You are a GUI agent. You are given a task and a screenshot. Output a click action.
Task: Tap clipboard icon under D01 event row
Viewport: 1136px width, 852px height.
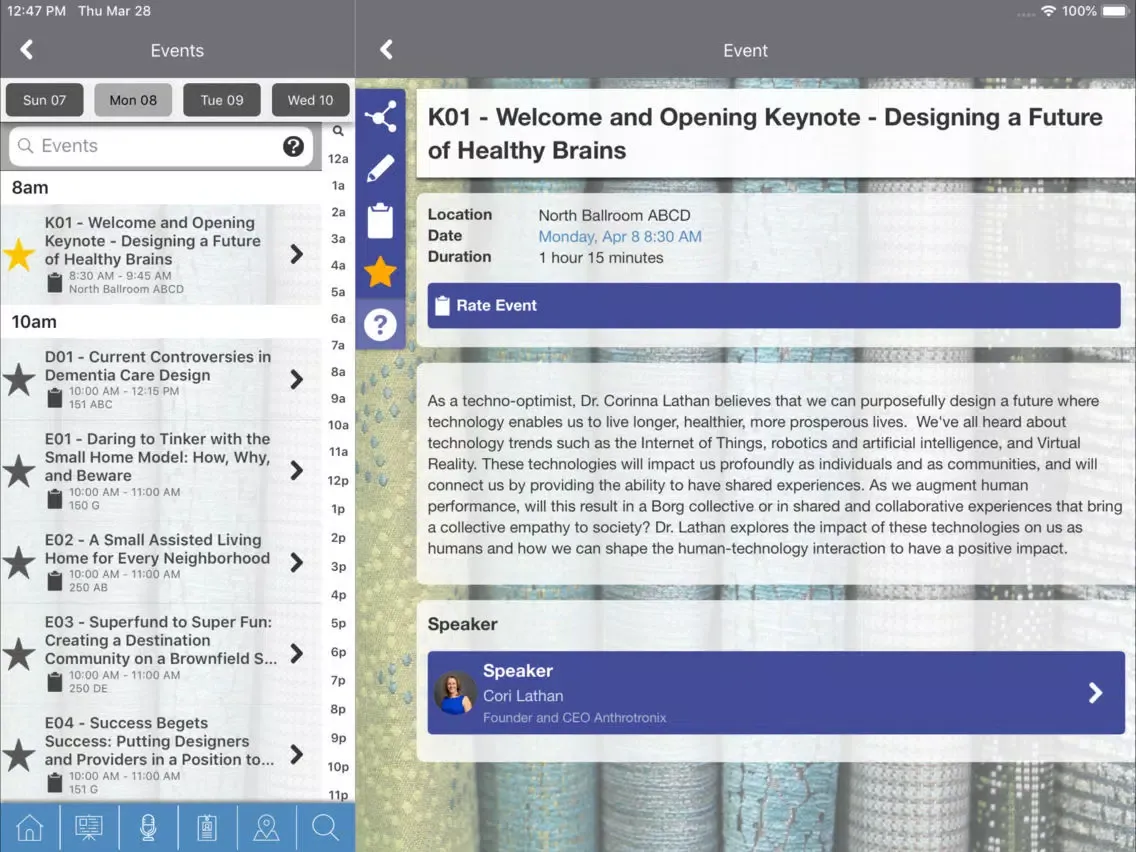(54, 398)
